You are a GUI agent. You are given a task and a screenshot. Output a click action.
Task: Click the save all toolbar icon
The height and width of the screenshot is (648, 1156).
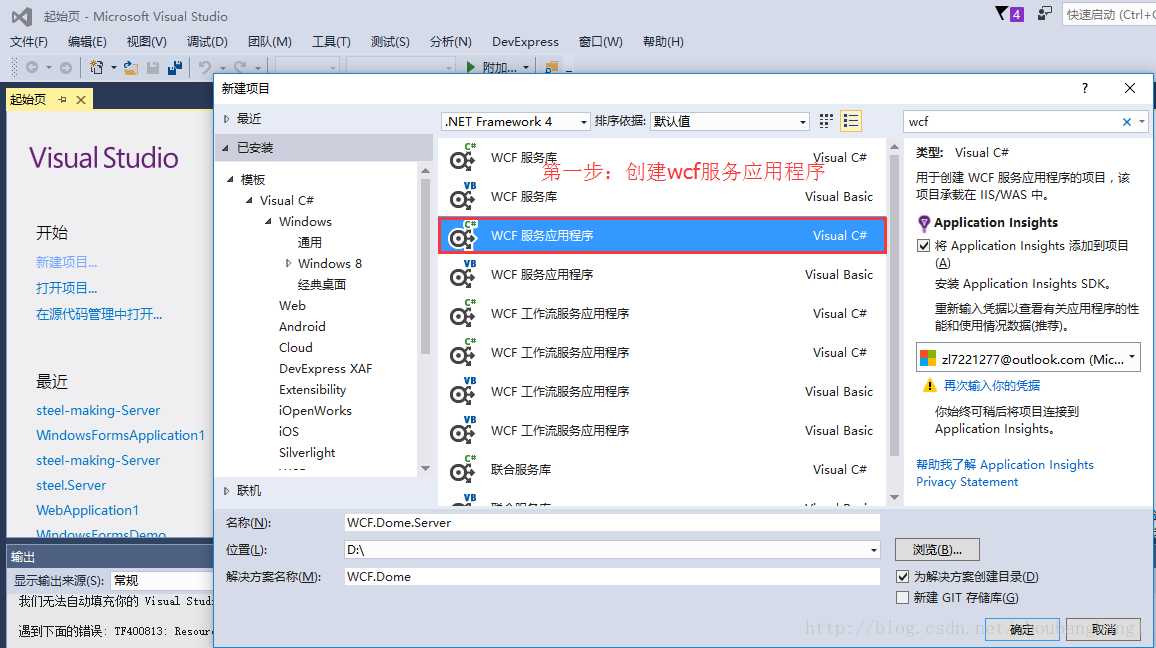(x=175, y=67)
